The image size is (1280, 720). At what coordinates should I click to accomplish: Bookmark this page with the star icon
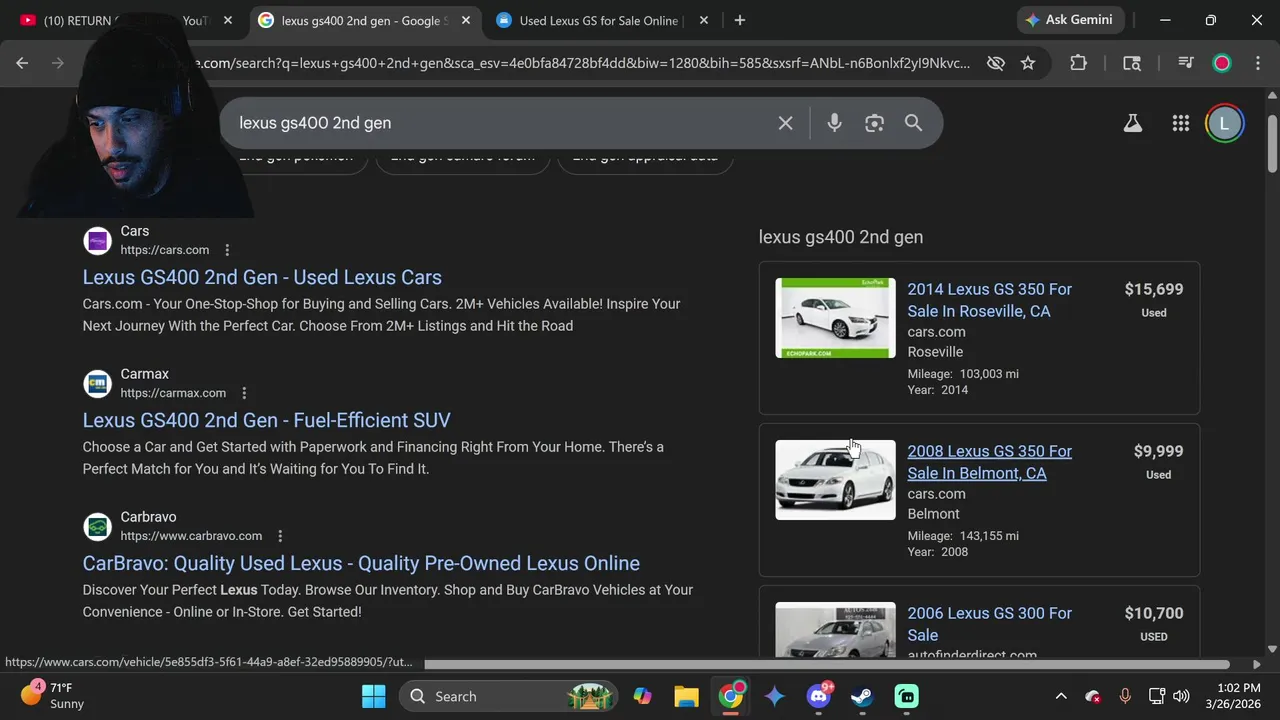pos(1028,63)
